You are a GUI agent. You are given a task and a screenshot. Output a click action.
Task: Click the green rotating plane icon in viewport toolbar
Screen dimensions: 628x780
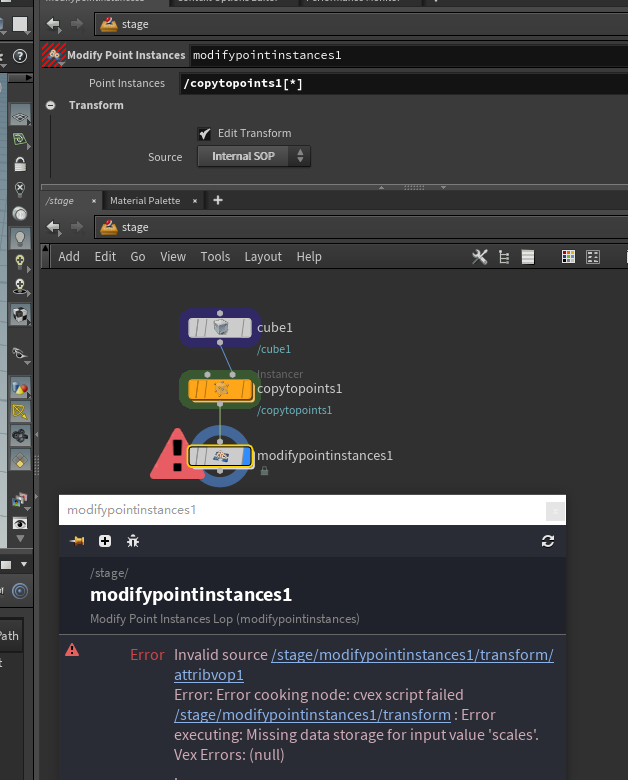pyautogui.click(x=20, y=140)
